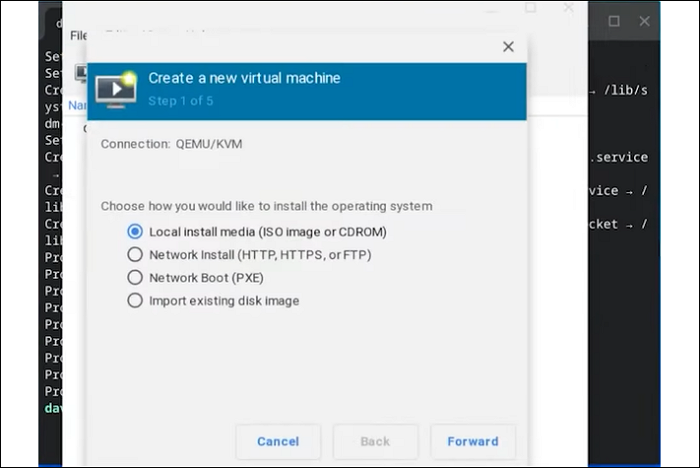Maximize the terminal window
700x468 pixels.
(x=614, y=20)
